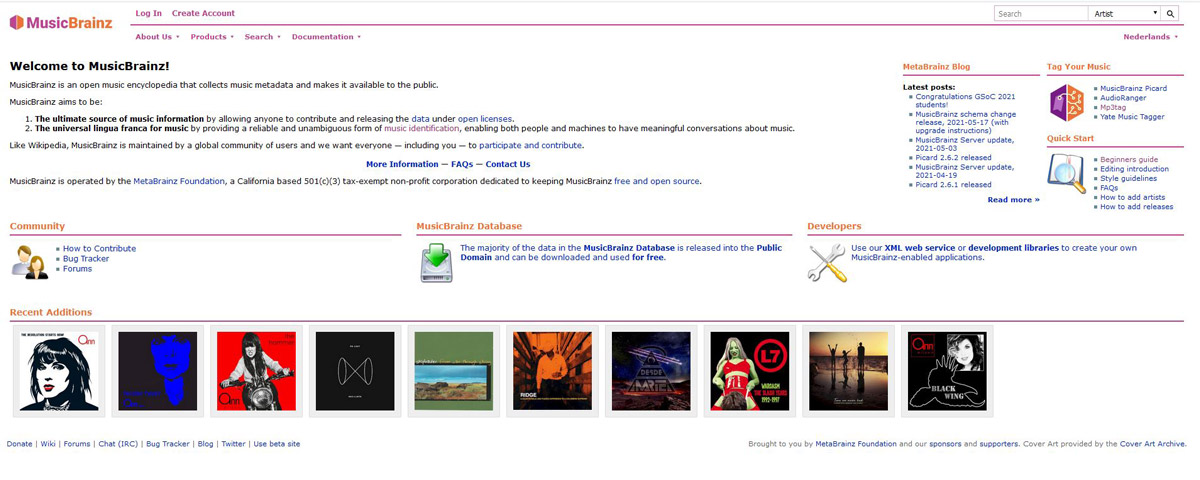Open How to add artists

[x=1133, y=198]
